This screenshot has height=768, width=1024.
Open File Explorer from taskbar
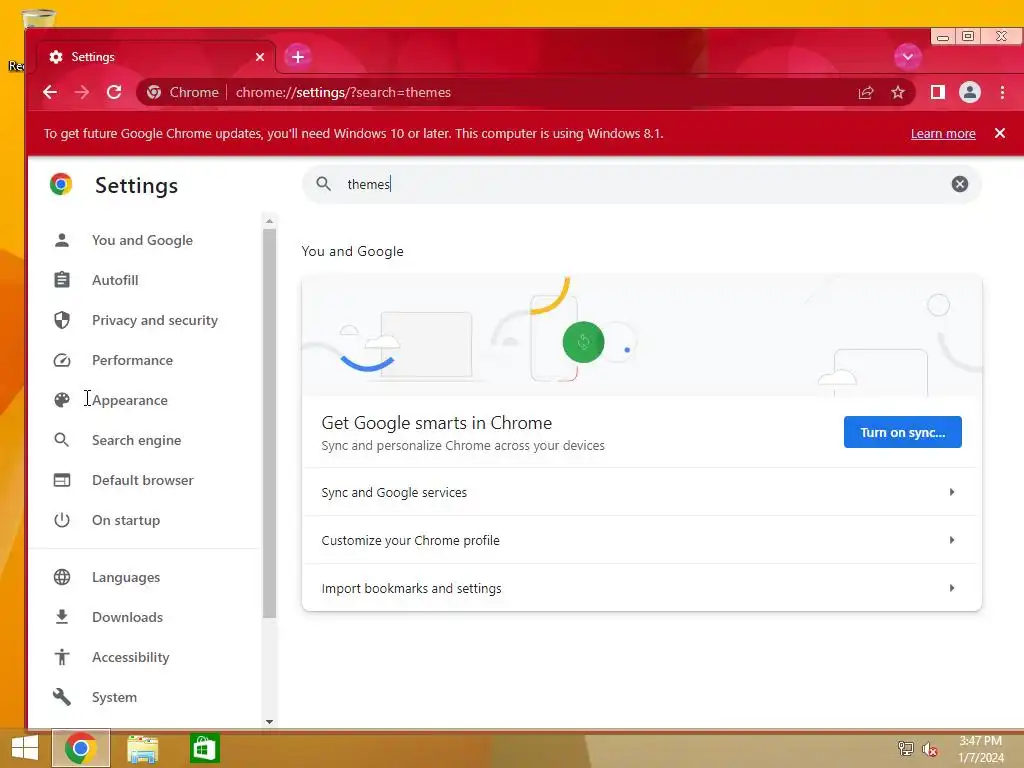142,749
